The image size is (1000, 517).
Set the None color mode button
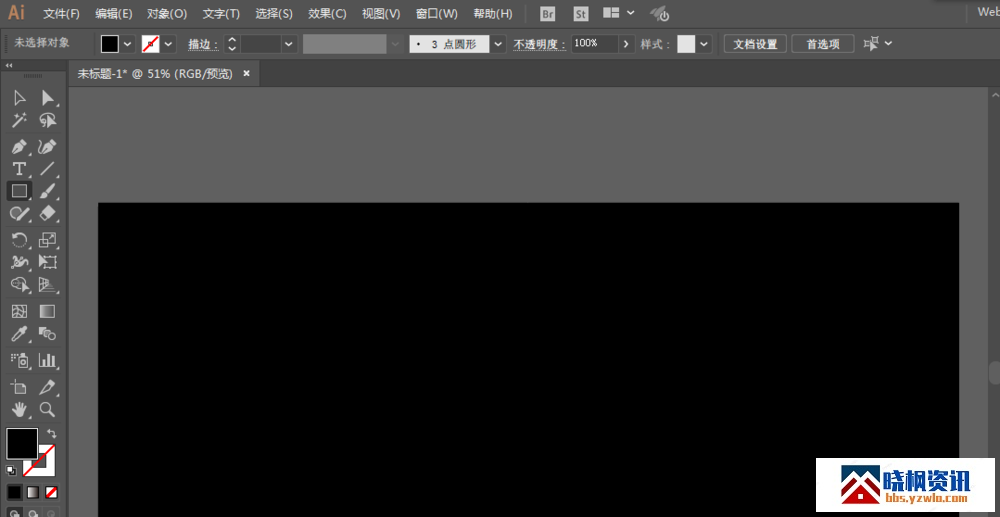(51, 492)
